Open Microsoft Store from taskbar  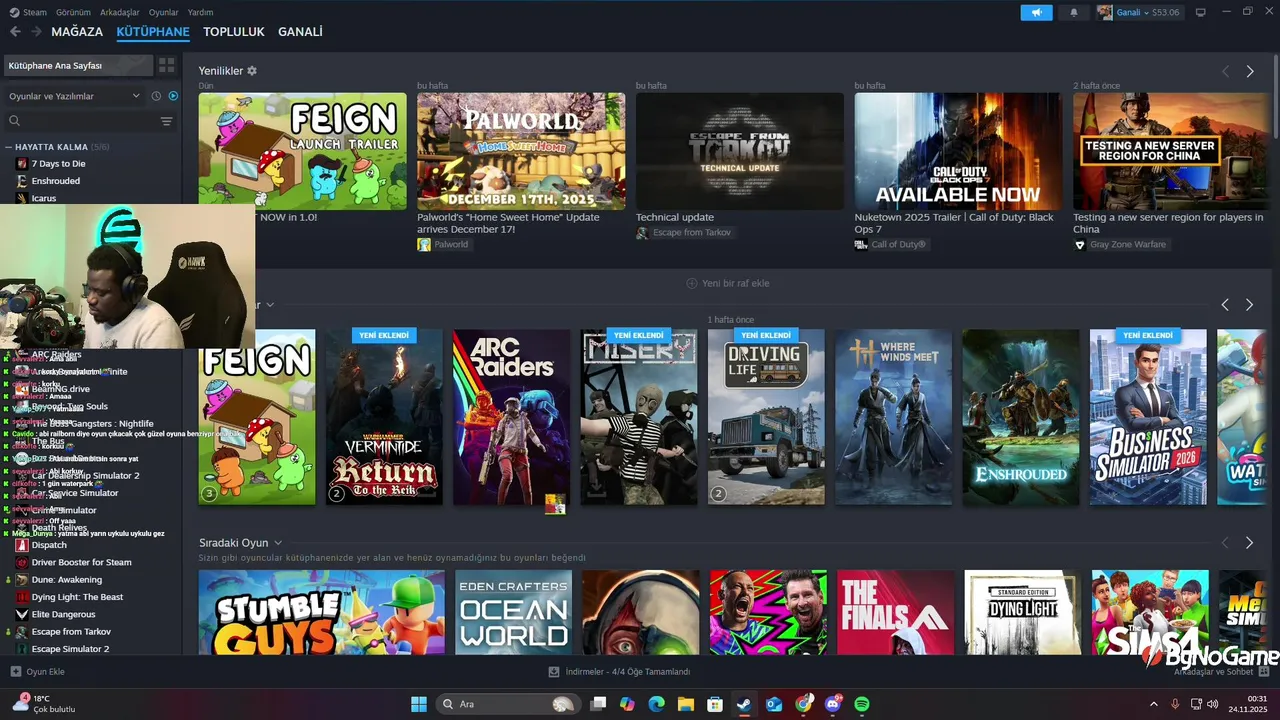(x=715, y=704)
